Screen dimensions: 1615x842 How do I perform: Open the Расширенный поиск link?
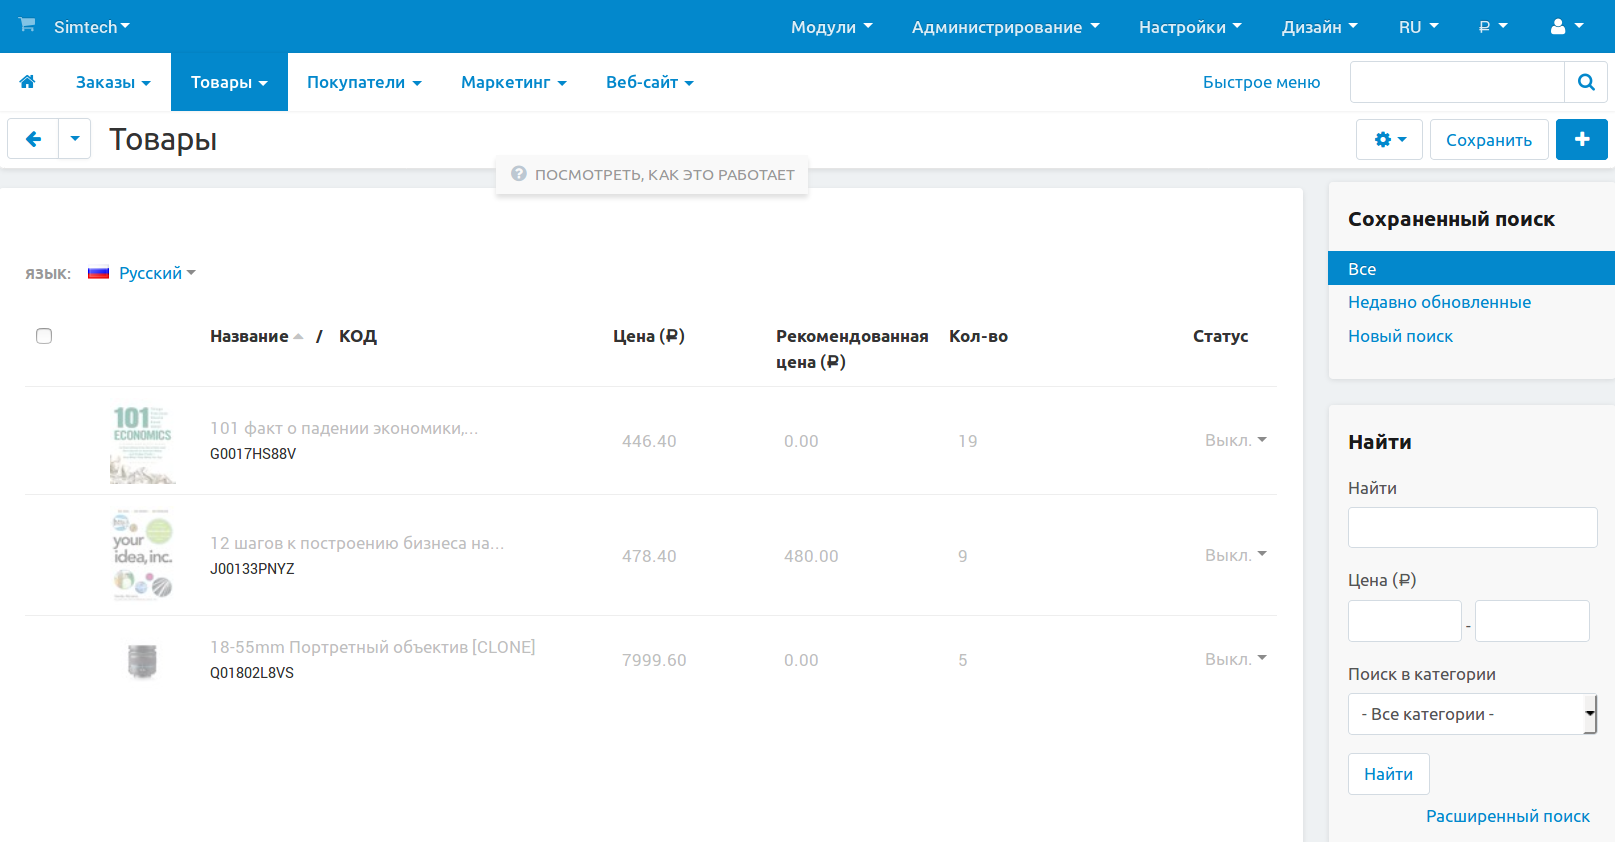point(1507,816)
